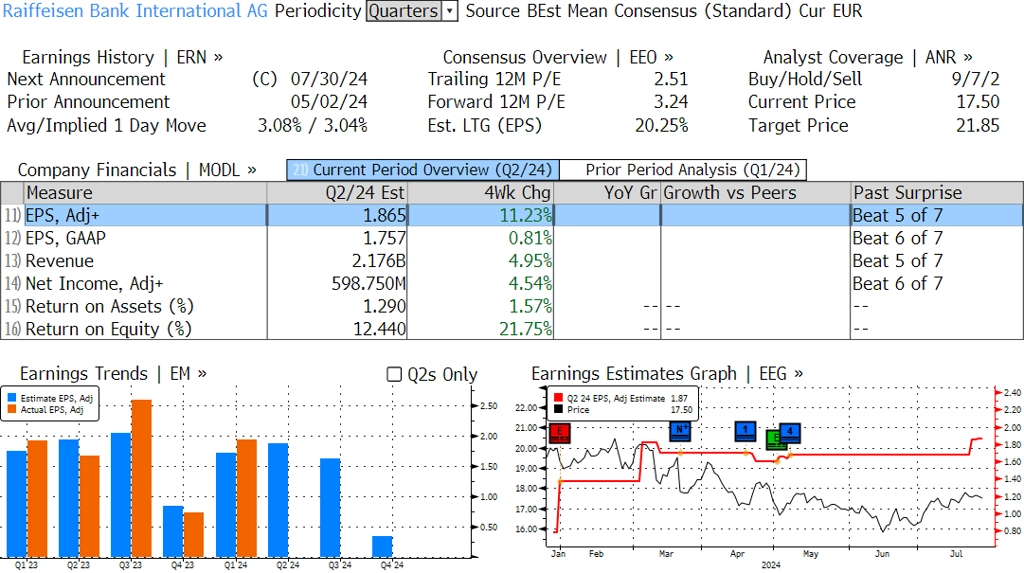Open Earnings Estimates Graph EEG link

(x=667, y=374)
